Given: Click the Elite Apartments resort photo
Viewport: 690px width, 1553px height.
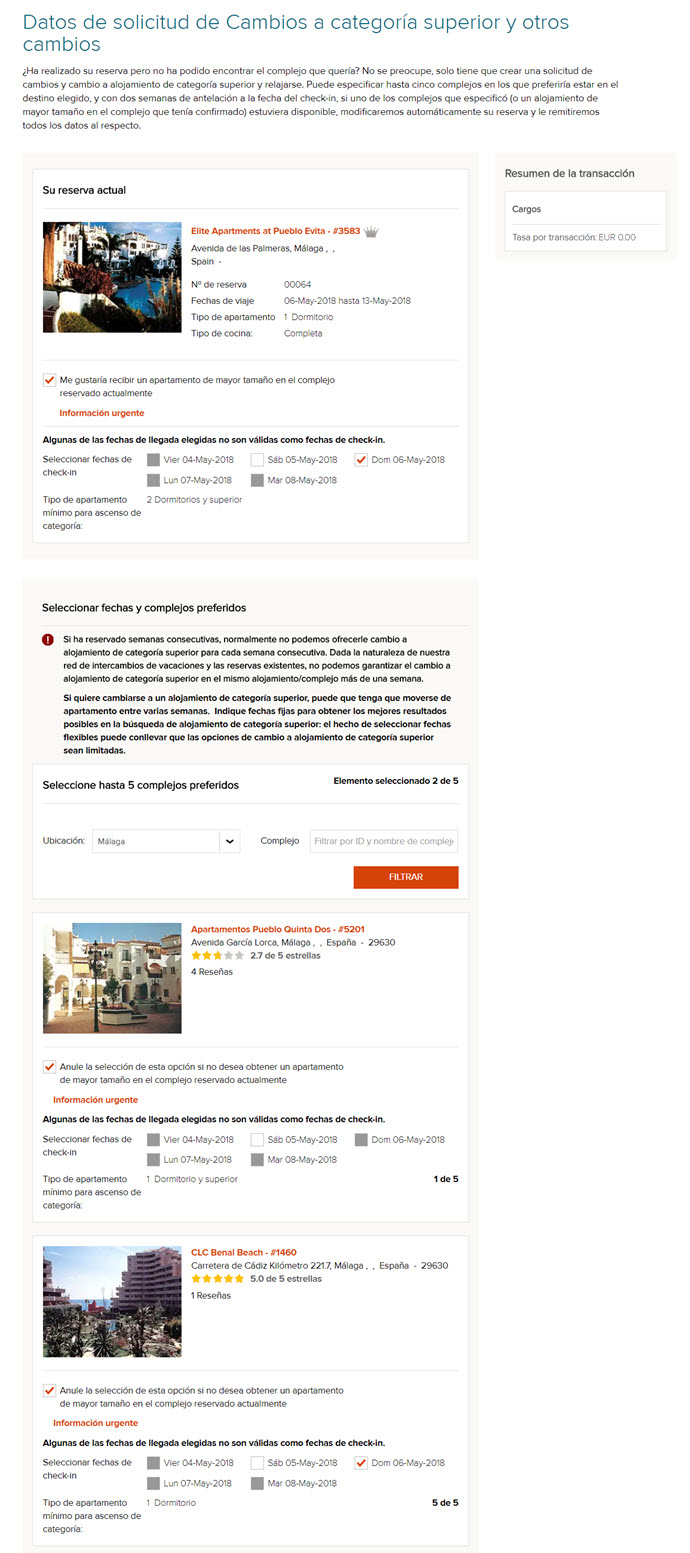Looking at the screenshot, I should [112, 277].
